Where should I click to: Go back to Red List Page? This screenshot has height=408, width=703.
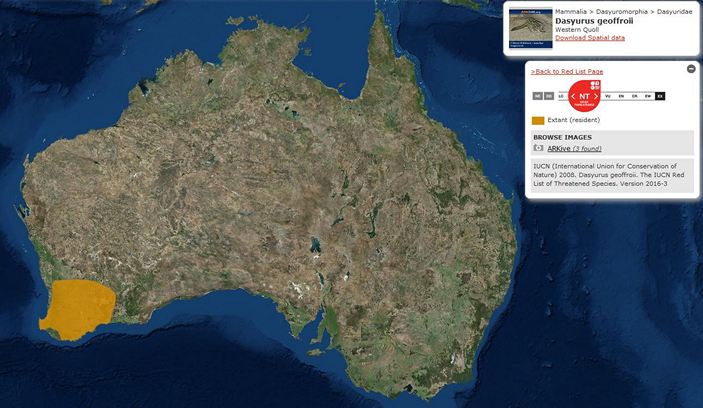coord(566,72)
